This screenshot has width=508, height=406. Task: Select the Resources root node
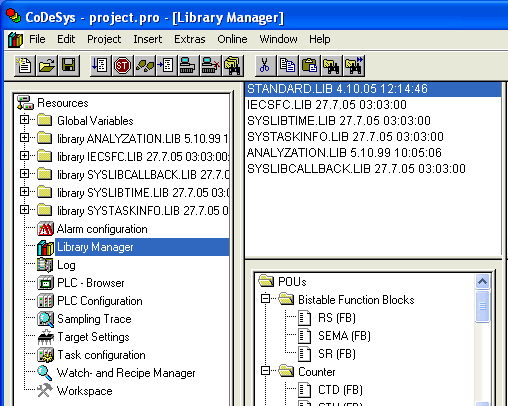(x=63, y=103)
